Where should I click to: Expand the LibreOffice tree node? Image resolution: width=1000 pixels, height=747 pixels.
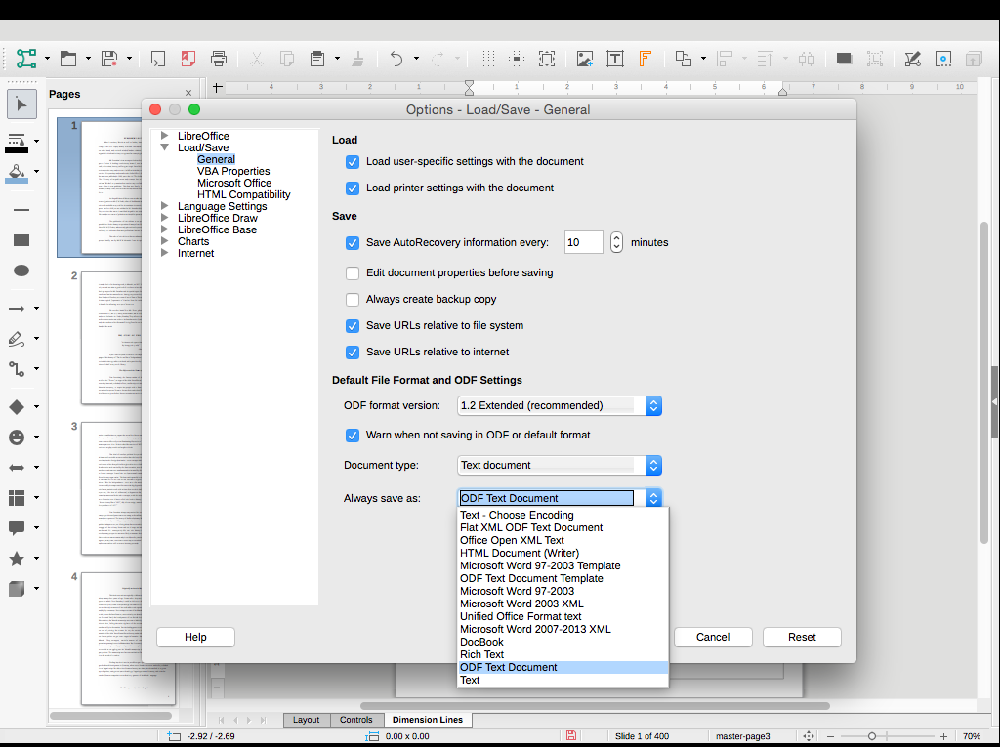click(x=165, y=136)
